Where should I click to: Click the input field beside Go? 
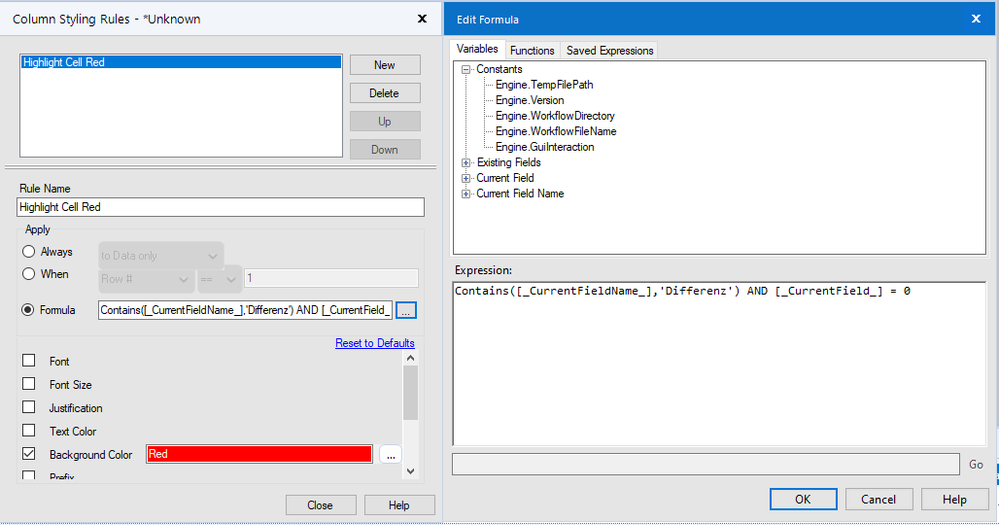pyautogui.click(x=706, y=464)
